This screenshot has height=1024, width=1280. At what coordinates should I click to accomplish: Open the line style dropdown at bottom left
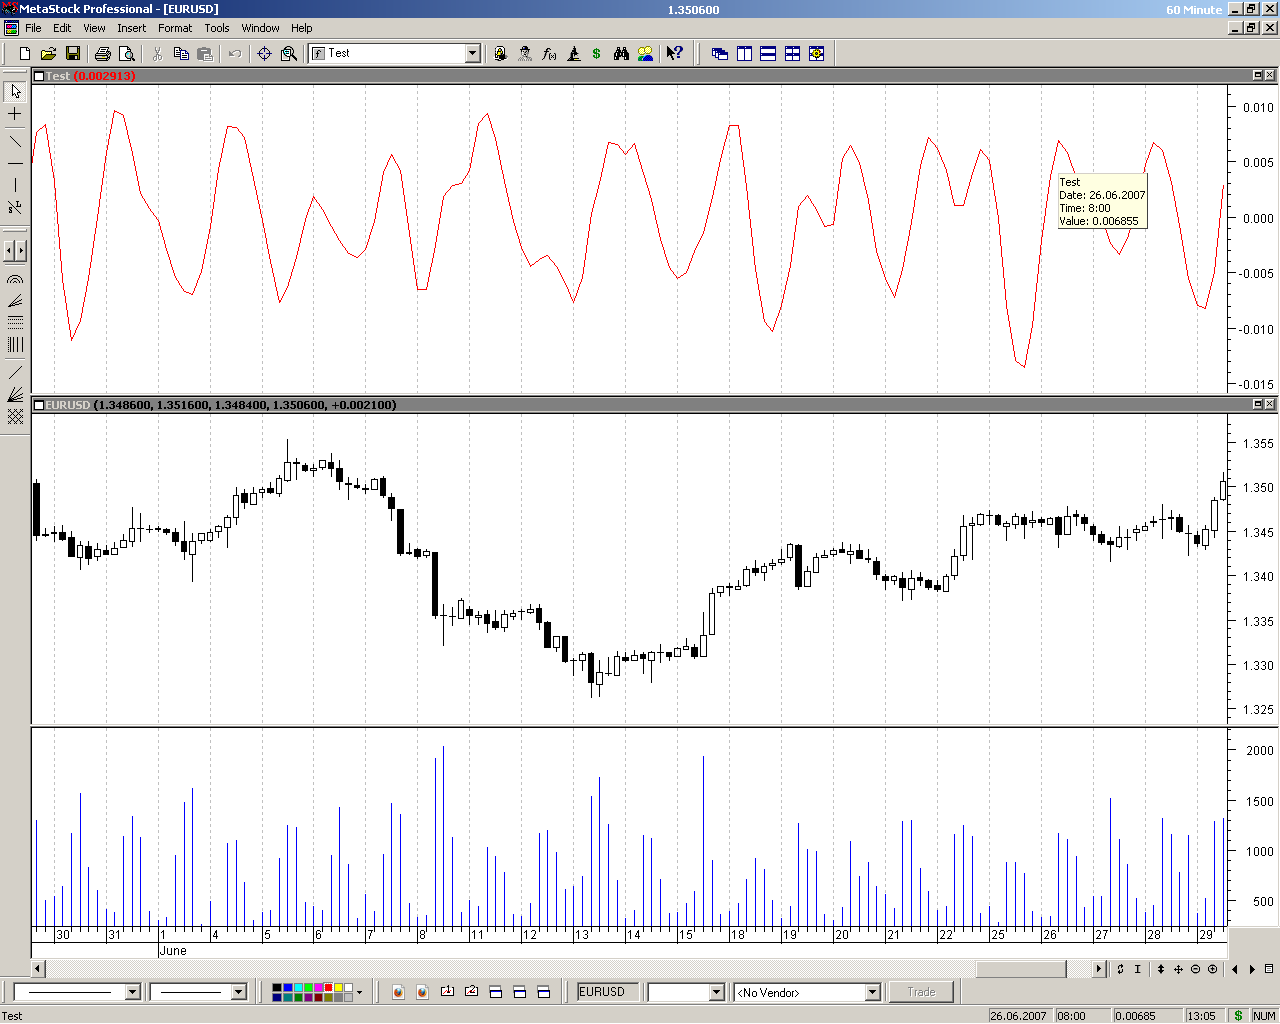click(132, 992)
